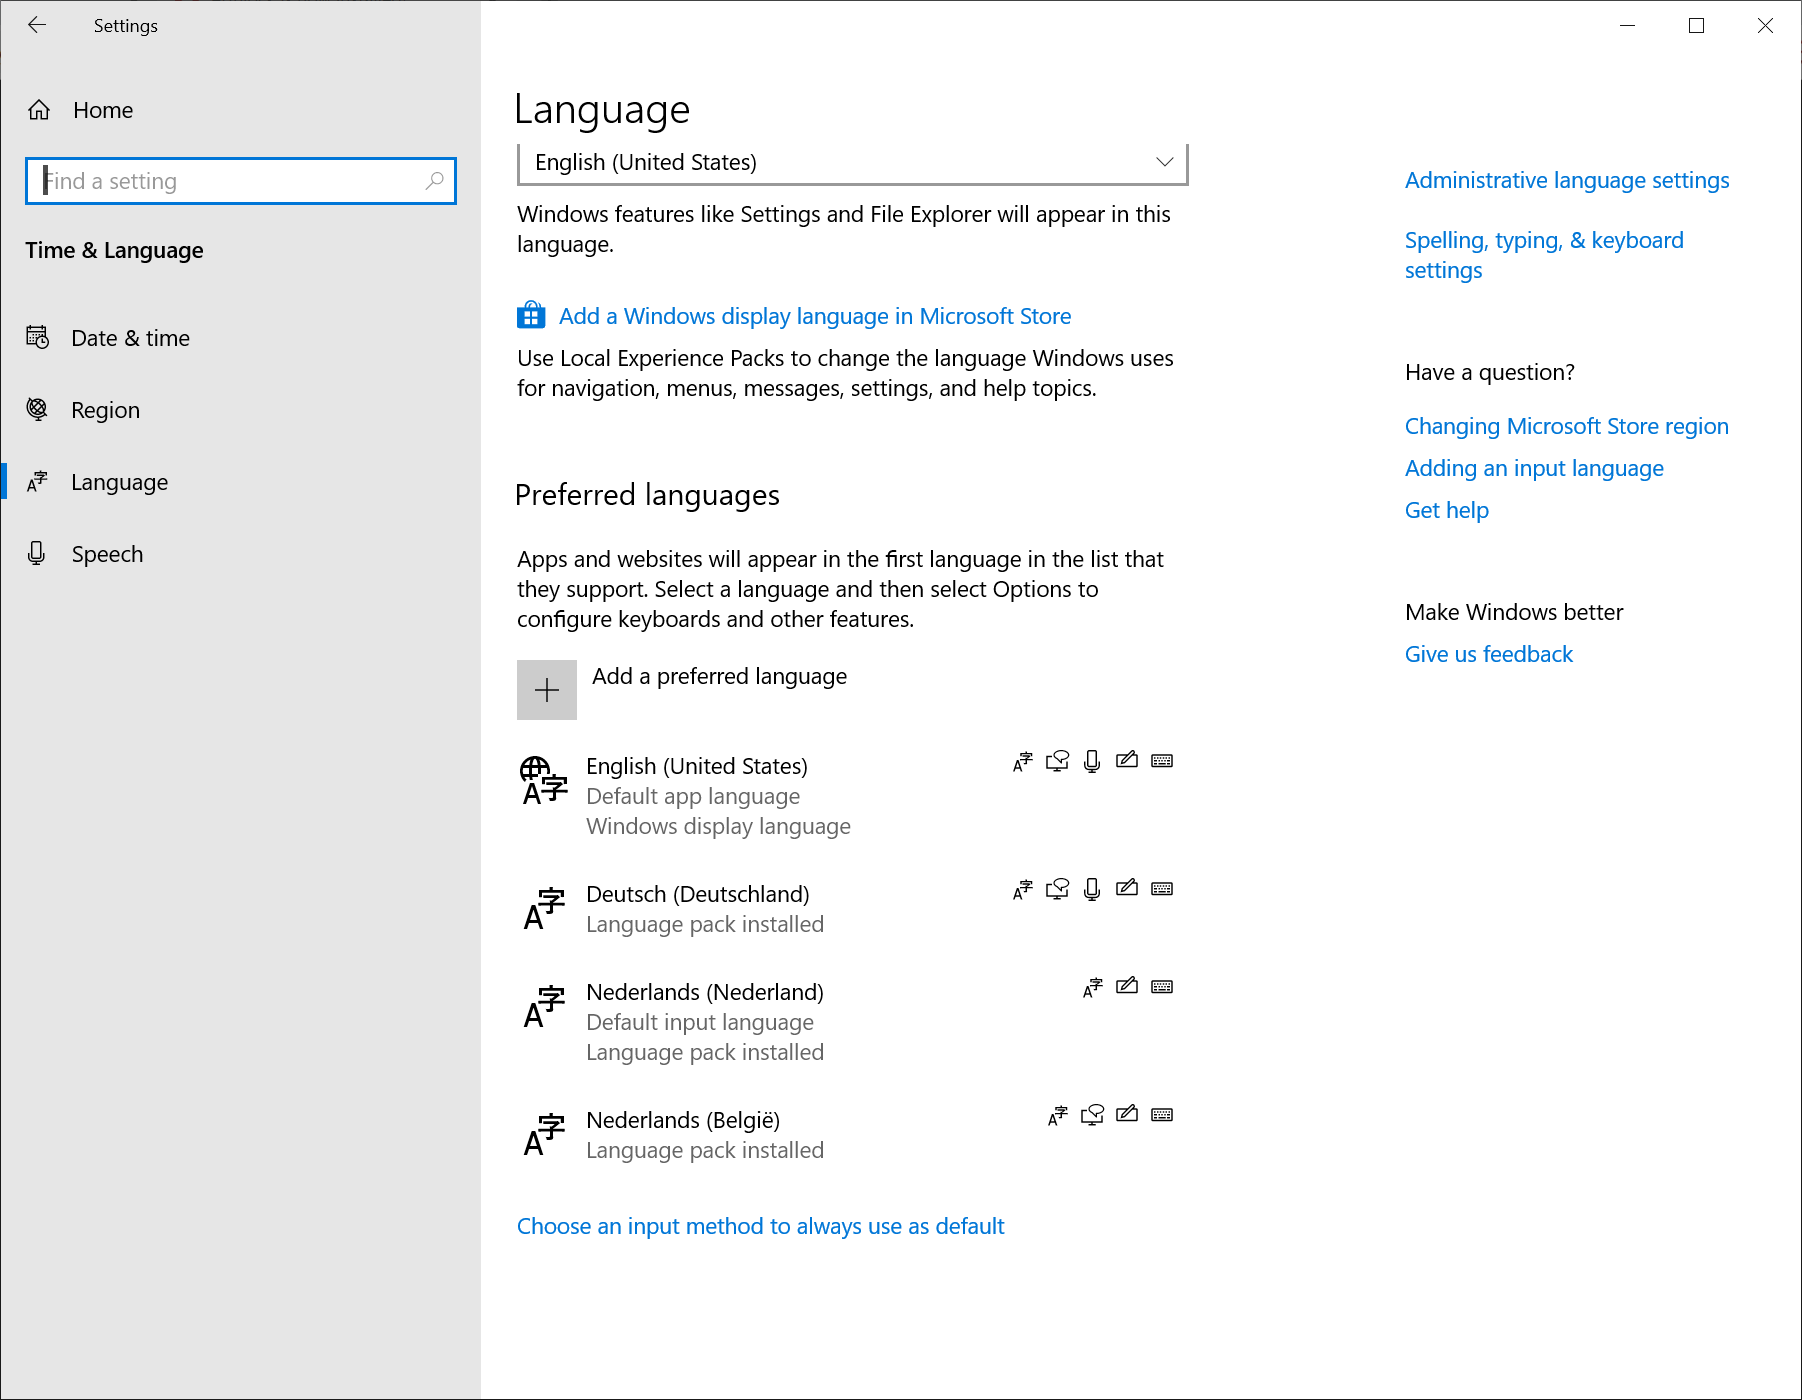Click English display language feature icon
This screenshot has height=1400, width=1802.
[1022, 762]
